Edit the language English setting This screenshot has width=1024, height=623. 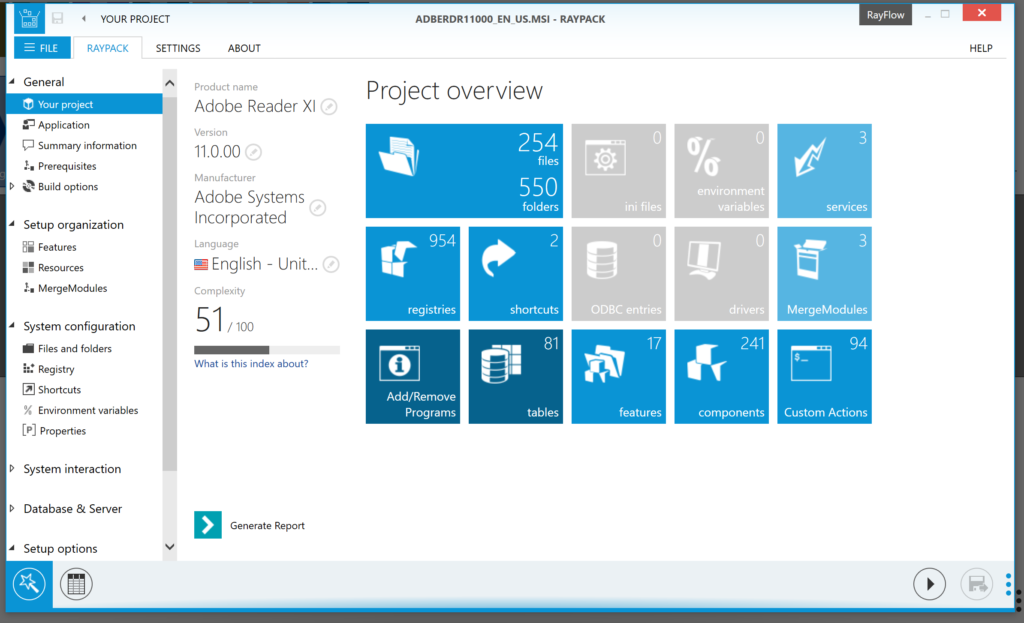[331, 264]
